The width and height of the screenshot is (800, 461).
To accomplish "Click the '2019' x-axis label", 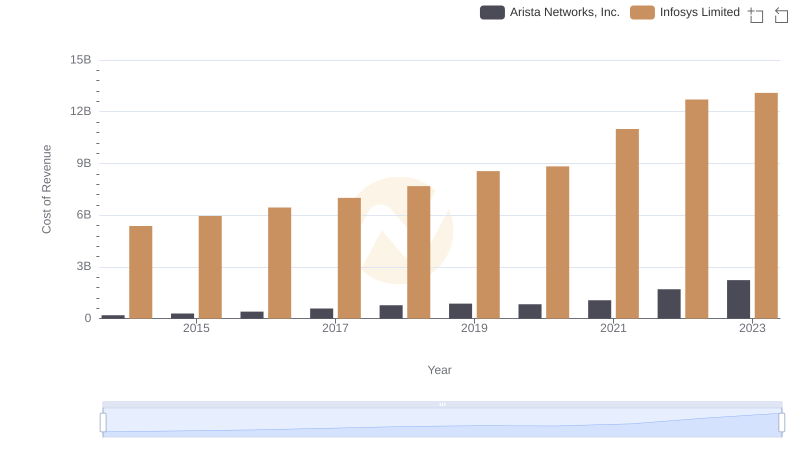I will click(474, 328).
